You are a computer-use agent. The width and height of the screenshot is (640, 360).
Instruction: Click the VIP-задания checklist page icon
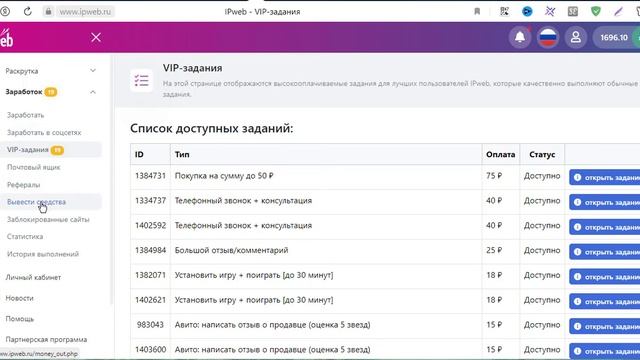coord(142,80)
